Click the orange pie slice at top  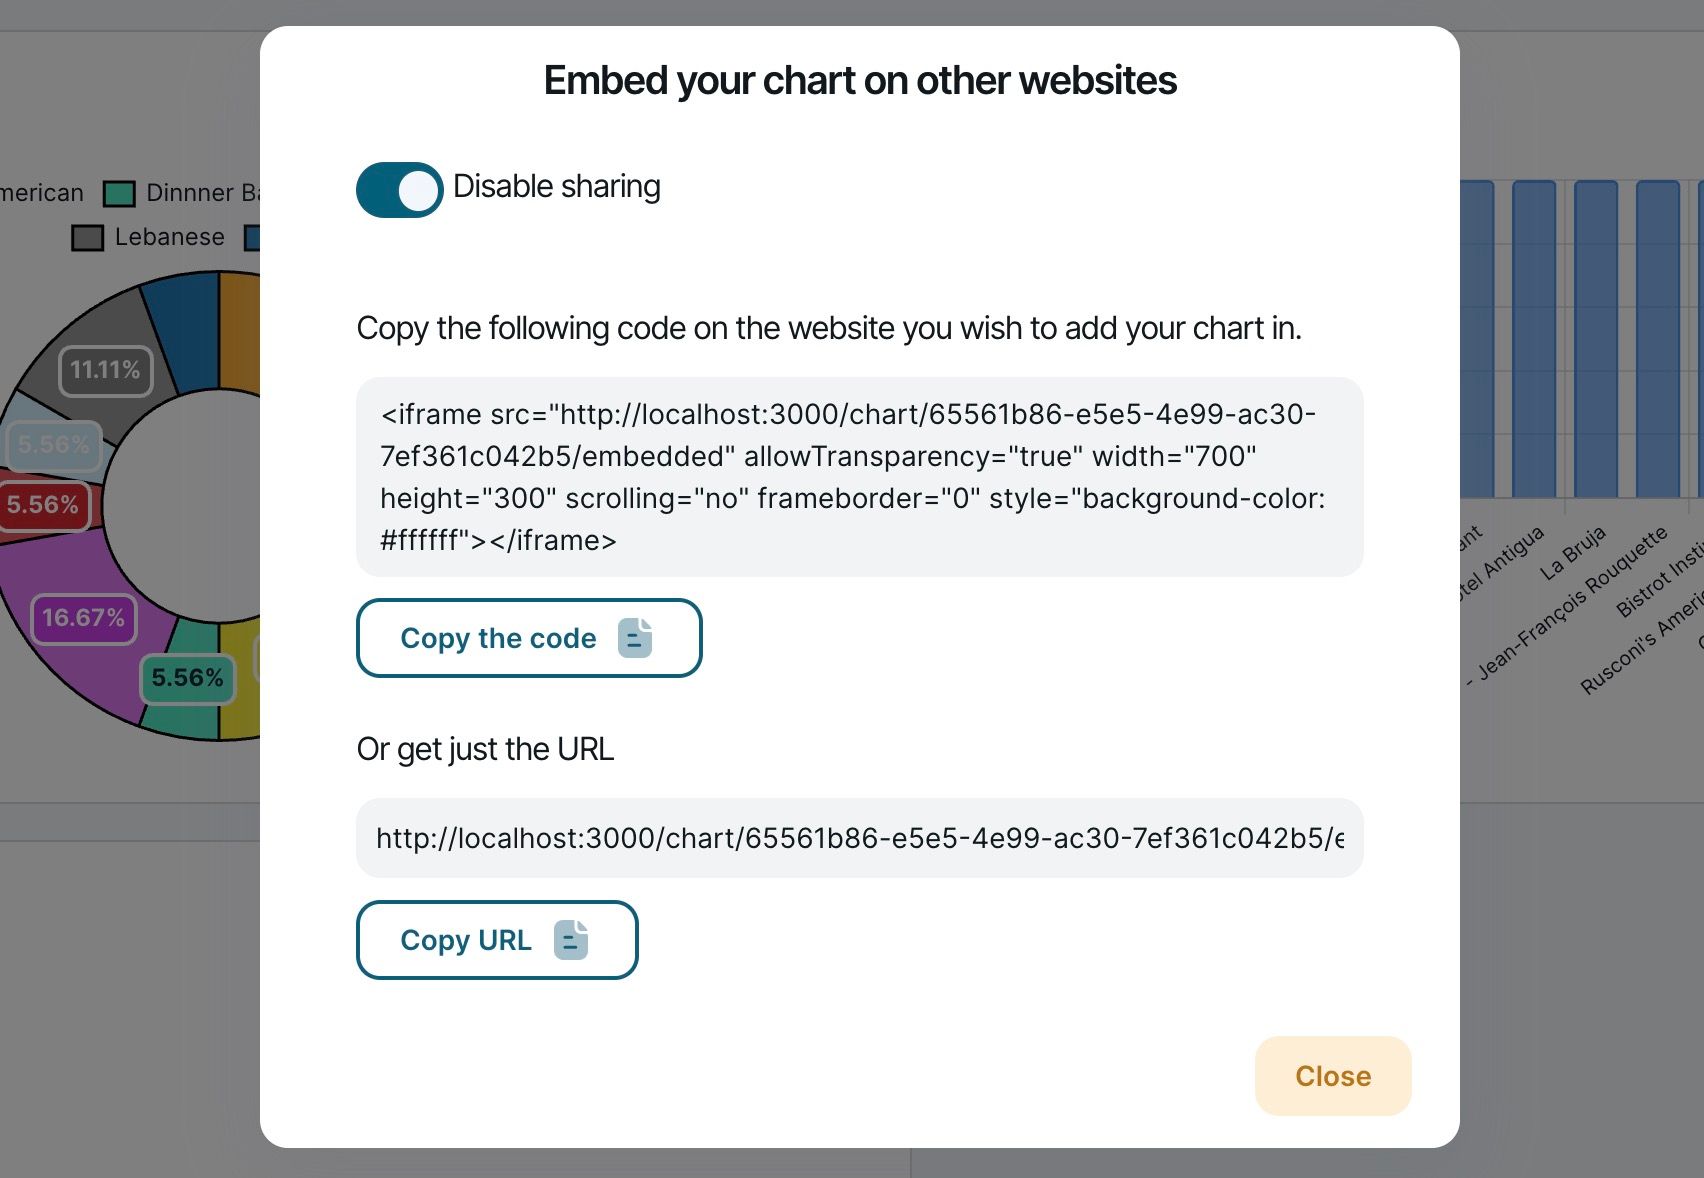pos(239,330)
